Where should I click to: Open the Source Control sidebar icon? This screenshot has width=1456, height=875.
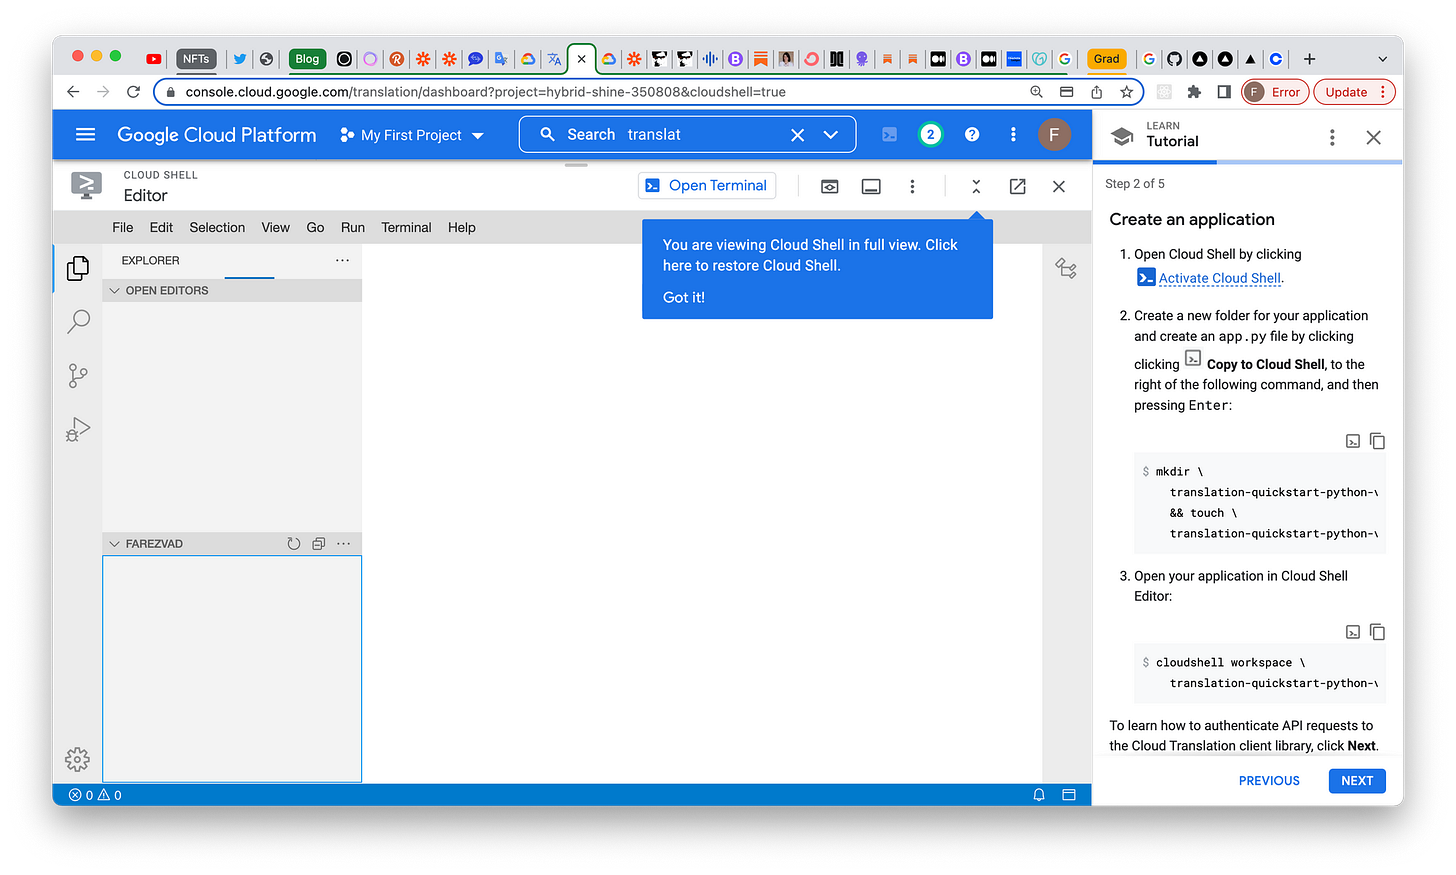point(78,376)
